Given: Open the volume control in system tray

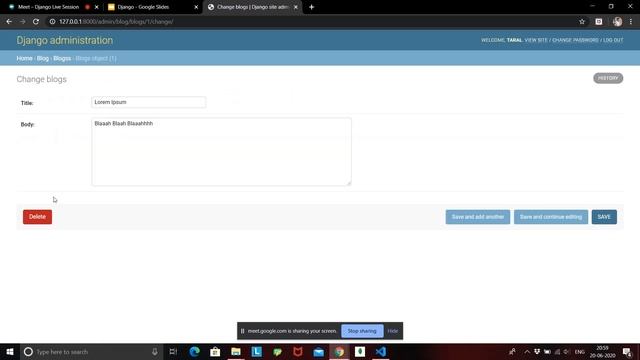Looking at the screenshot, I should point(567,352).
